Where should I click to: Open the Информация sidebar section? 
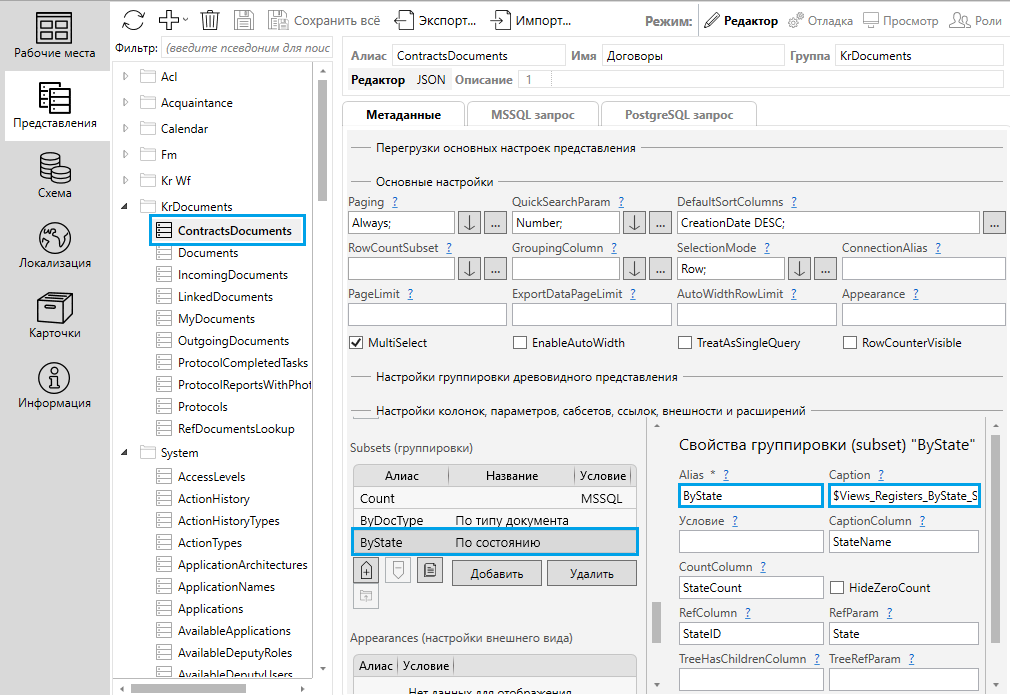[x=55, y=386]
